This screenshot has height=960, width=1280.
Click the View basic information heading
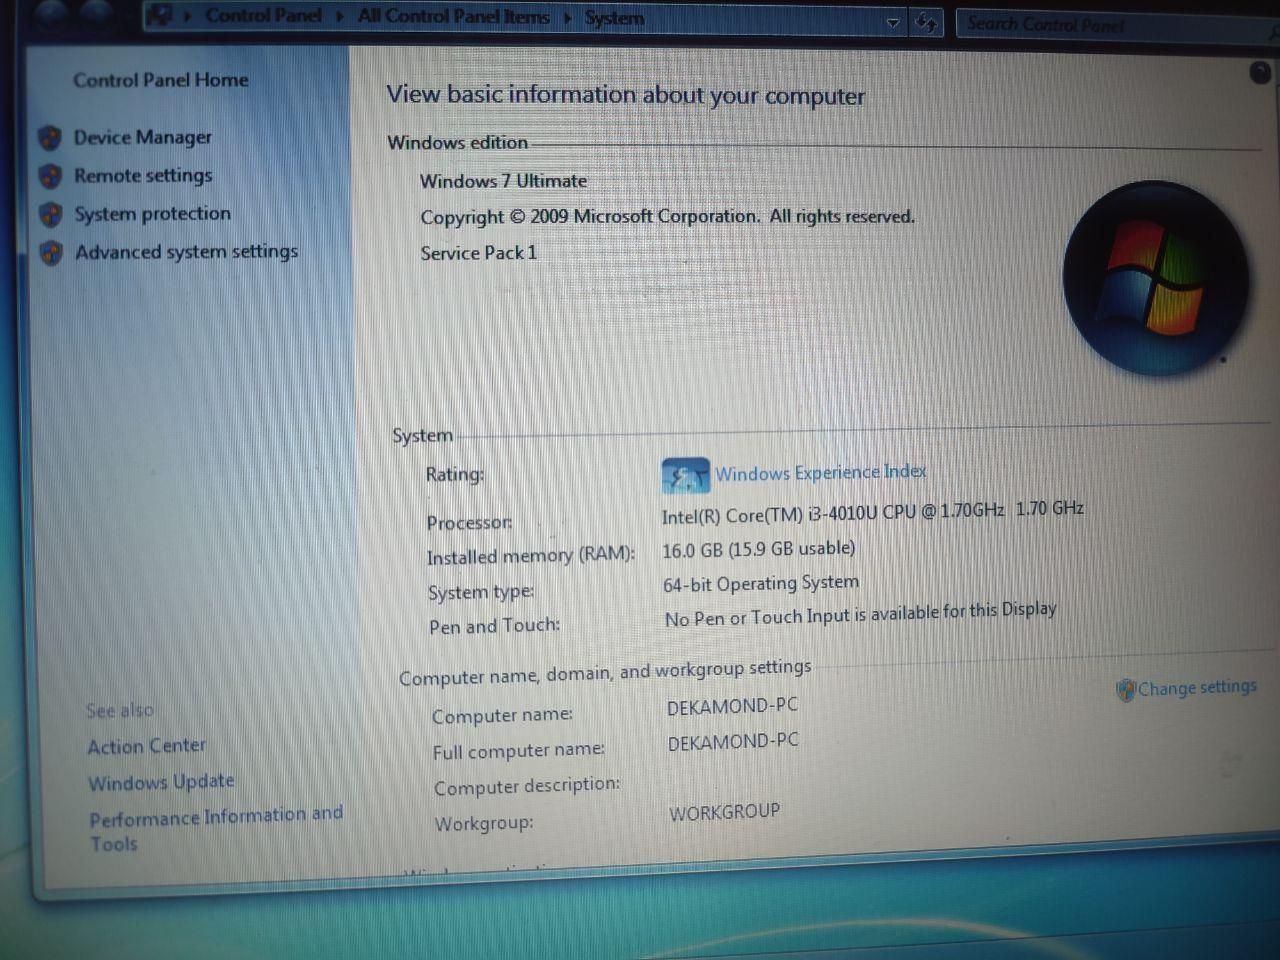626,95
